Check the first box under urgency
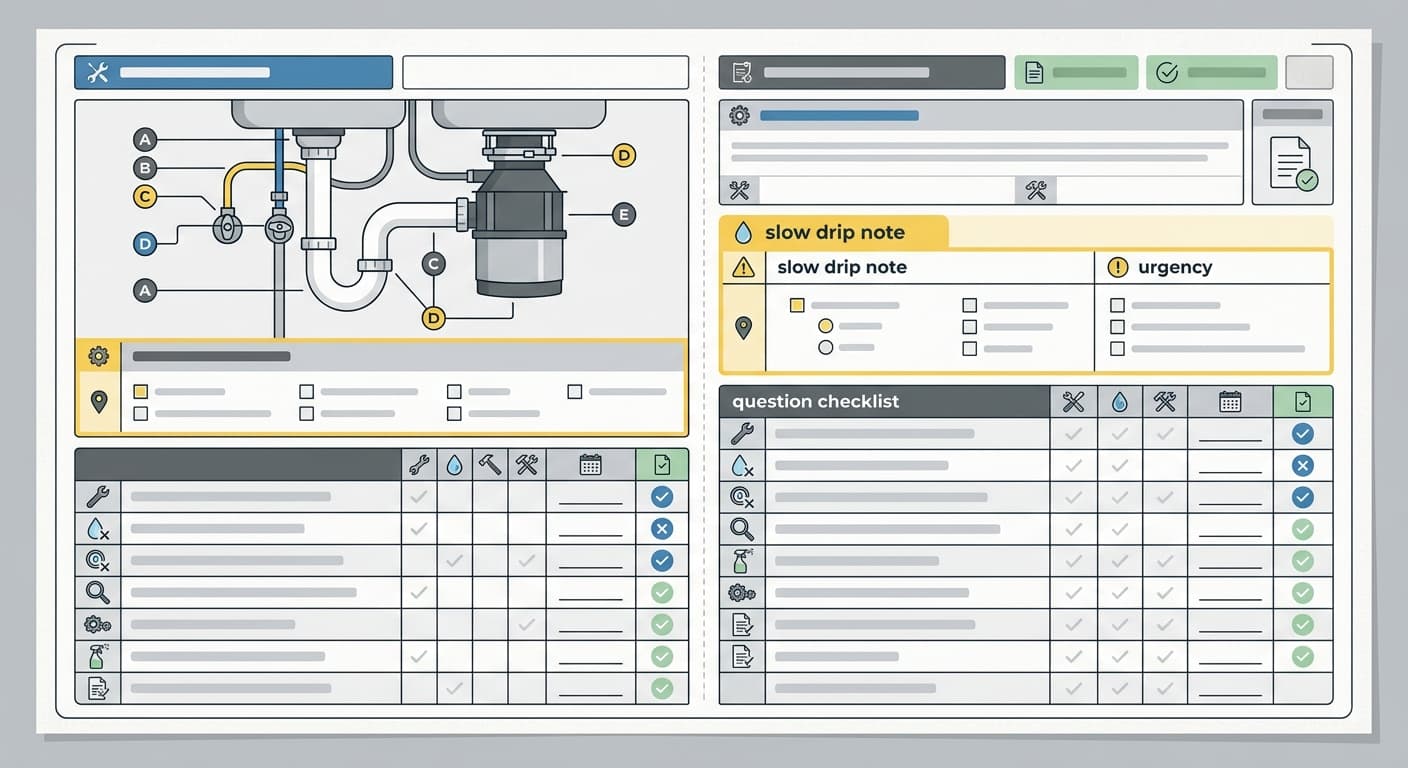1408x768 pixels. pyautogui.click(x=1117, y=305)
